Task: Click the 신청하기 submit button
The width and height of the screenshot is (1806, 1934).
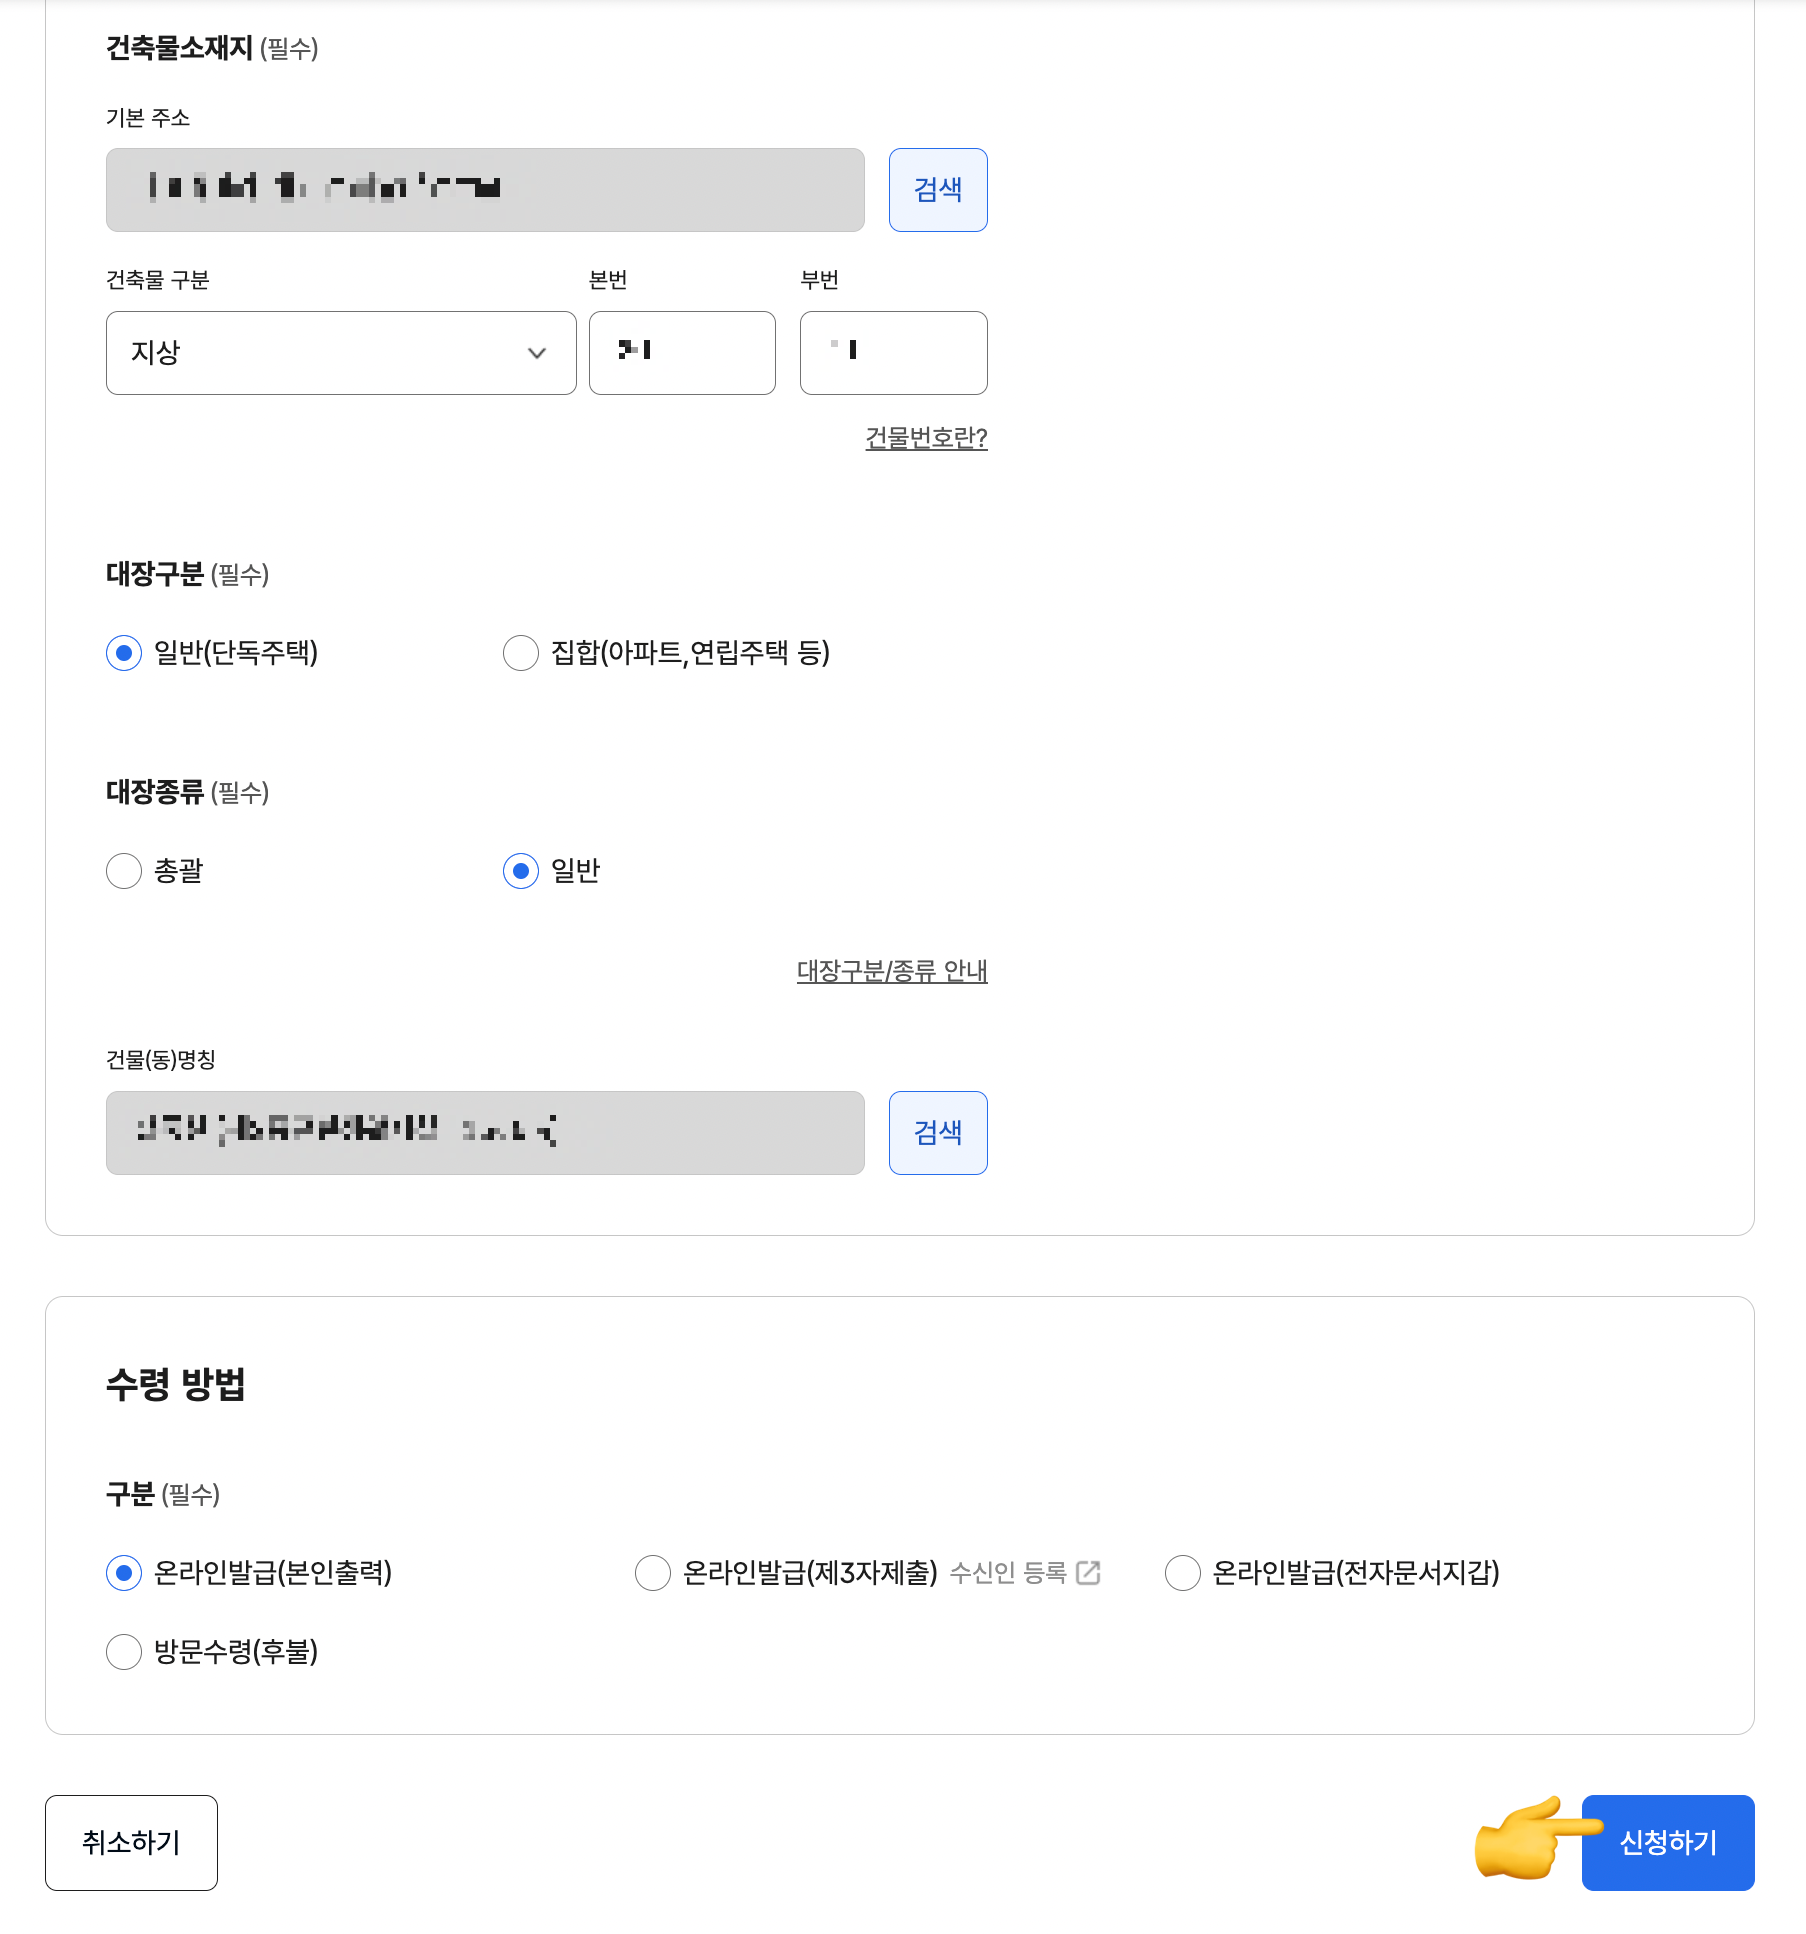Action: tap(1668, 1843)
